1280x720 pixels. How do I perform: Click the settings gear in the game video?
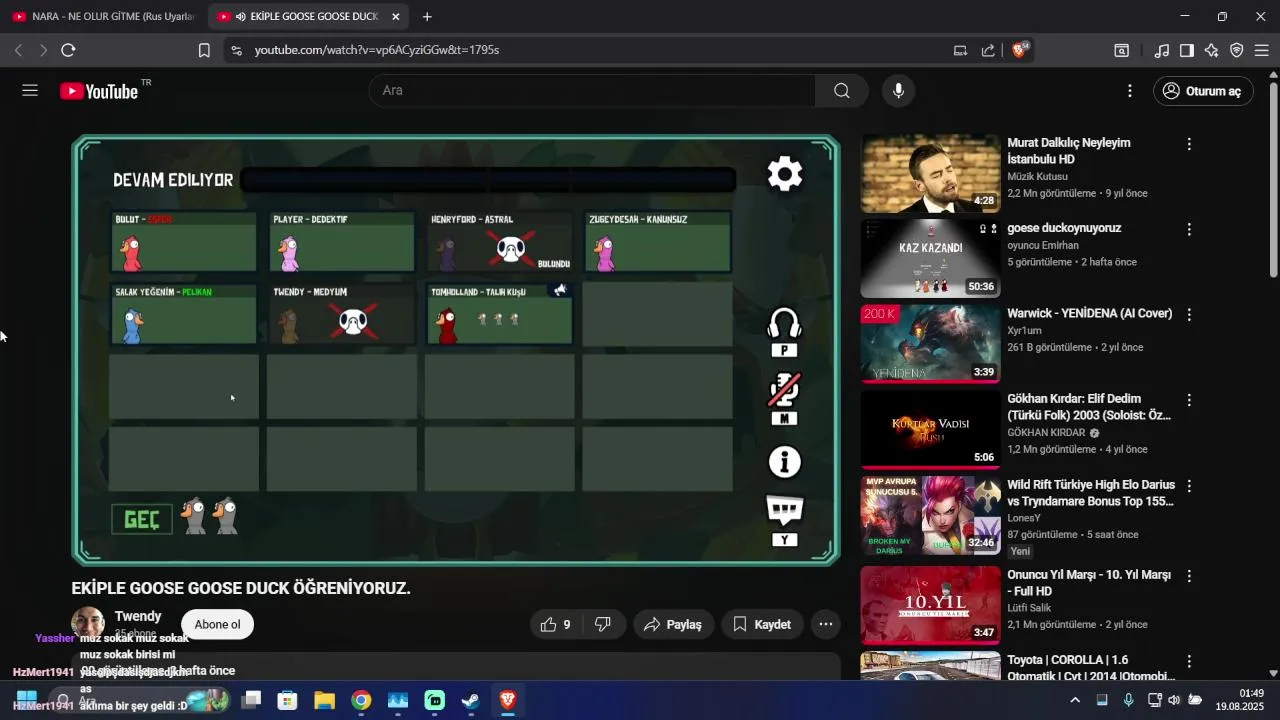pyautogui.click(x=784, y=174)
